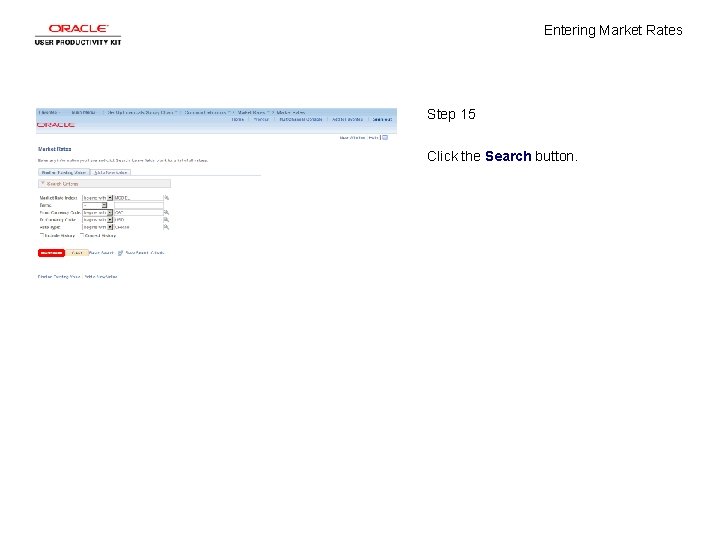The height and width of the screenshot is (540, 720).
Task: Click the Common Definitions breadcrumb
Action: 206,112
